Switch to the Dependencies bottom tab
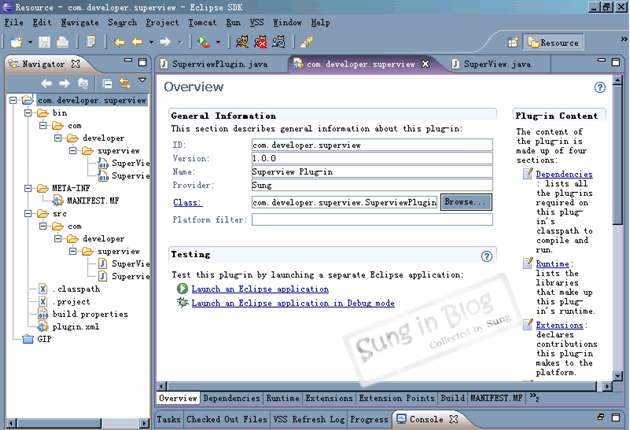Screen dimensions: 630x430 (231, 398)
